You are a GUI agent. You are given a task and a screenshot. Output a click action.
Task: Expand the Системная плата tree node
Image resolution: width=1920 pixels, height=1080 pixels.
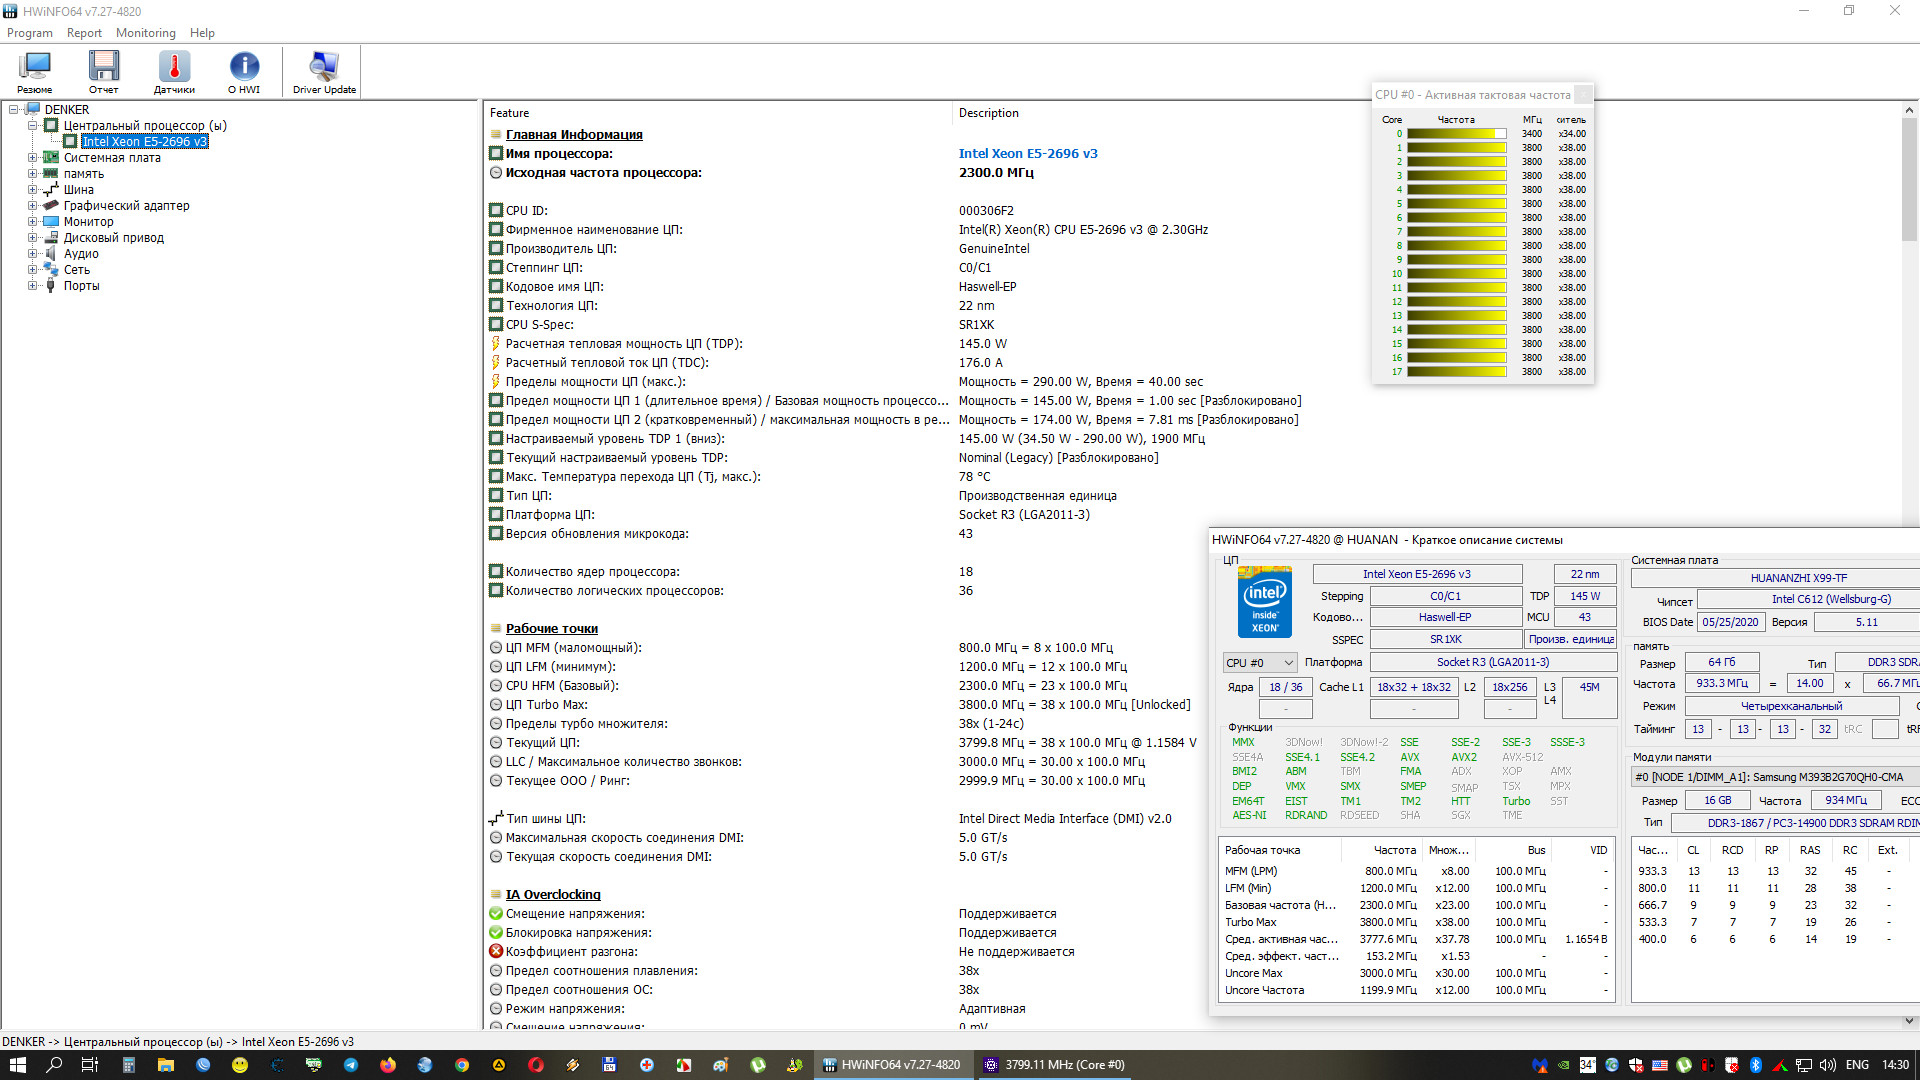[32, 158]
